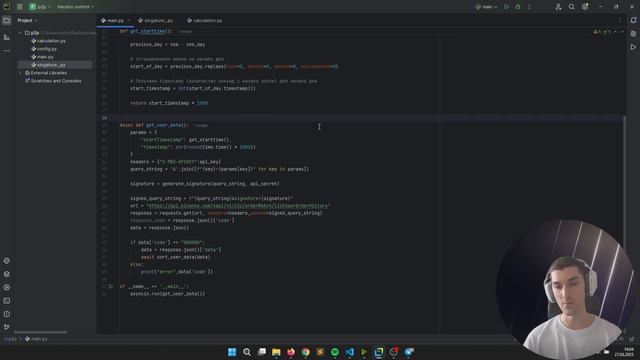
Task: Open the p2p project switcher dropdown
Action: tap(40, 7)
